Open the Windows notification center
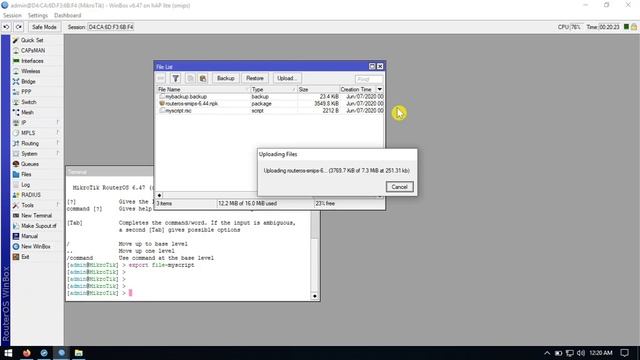Screen dimensions: 640x360 click(624, 353)
